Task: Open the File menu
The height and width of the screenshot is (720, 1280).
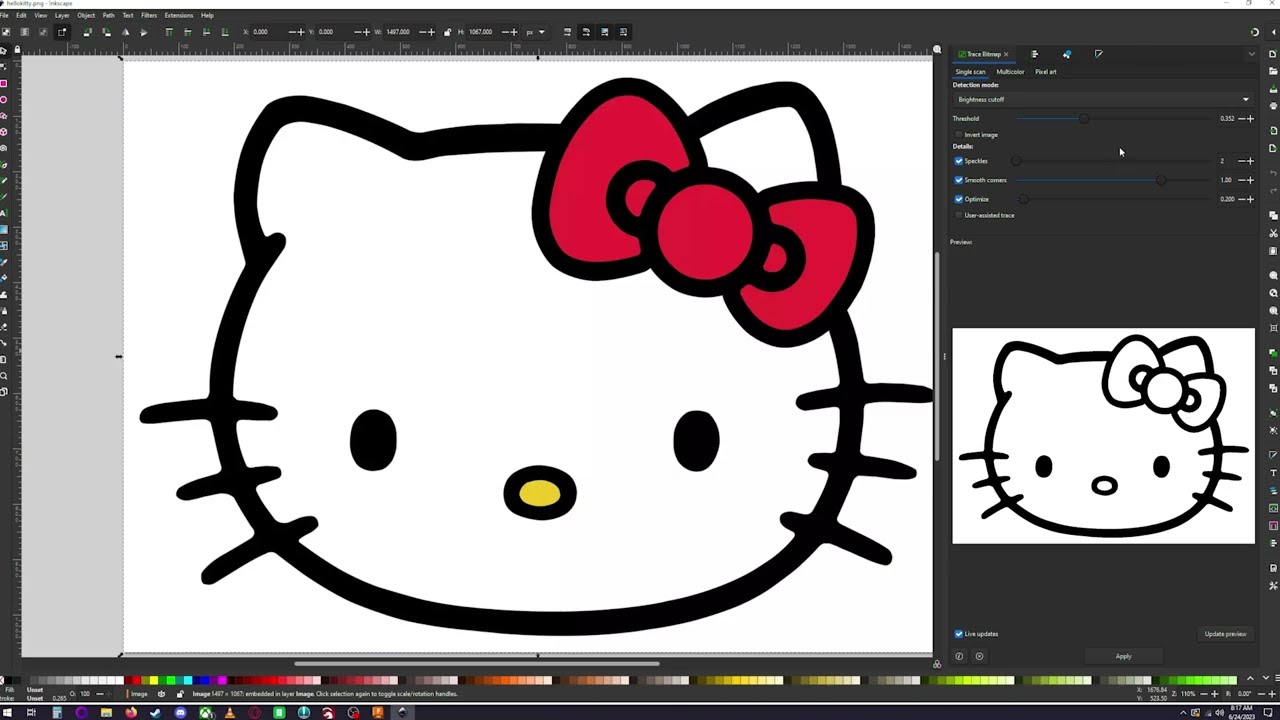Action: (x=5, y=15)
